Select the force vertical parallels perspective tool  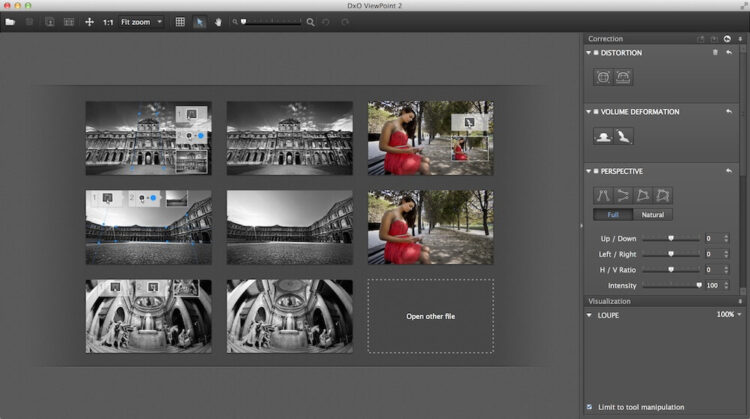[x=603, y=195]
